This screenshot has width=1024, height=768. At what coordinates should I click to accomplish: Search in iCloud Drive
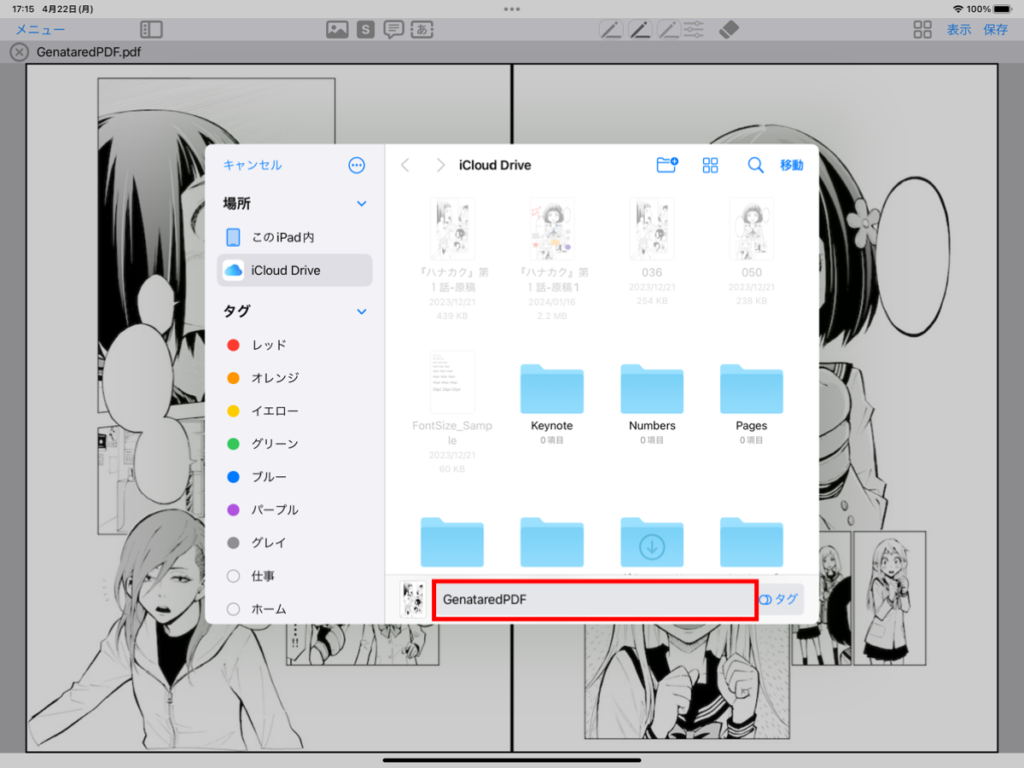[755, 165]
